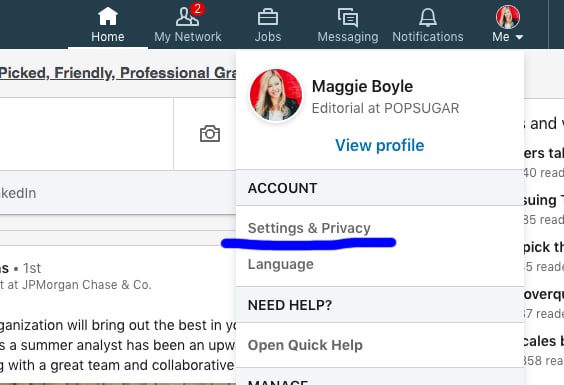Open the Messaging chat icon

[x=348, y=17]
